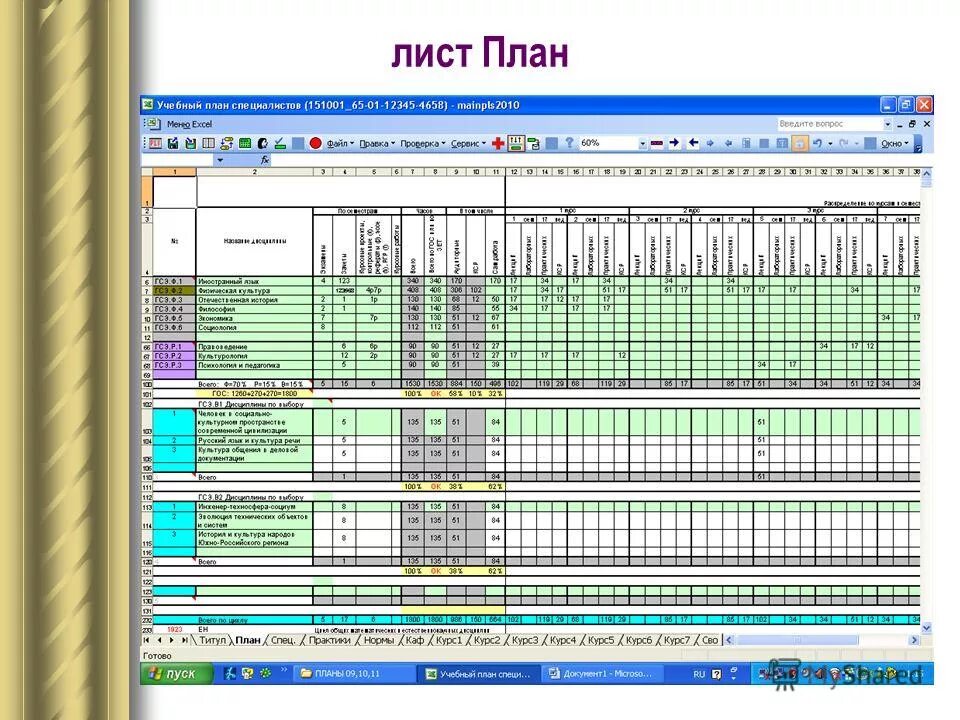Image resolution: width=960 pixels, height=720 pixels.
Task: Open the zoom level 60% dropdown
Action: tap(643, 143)
